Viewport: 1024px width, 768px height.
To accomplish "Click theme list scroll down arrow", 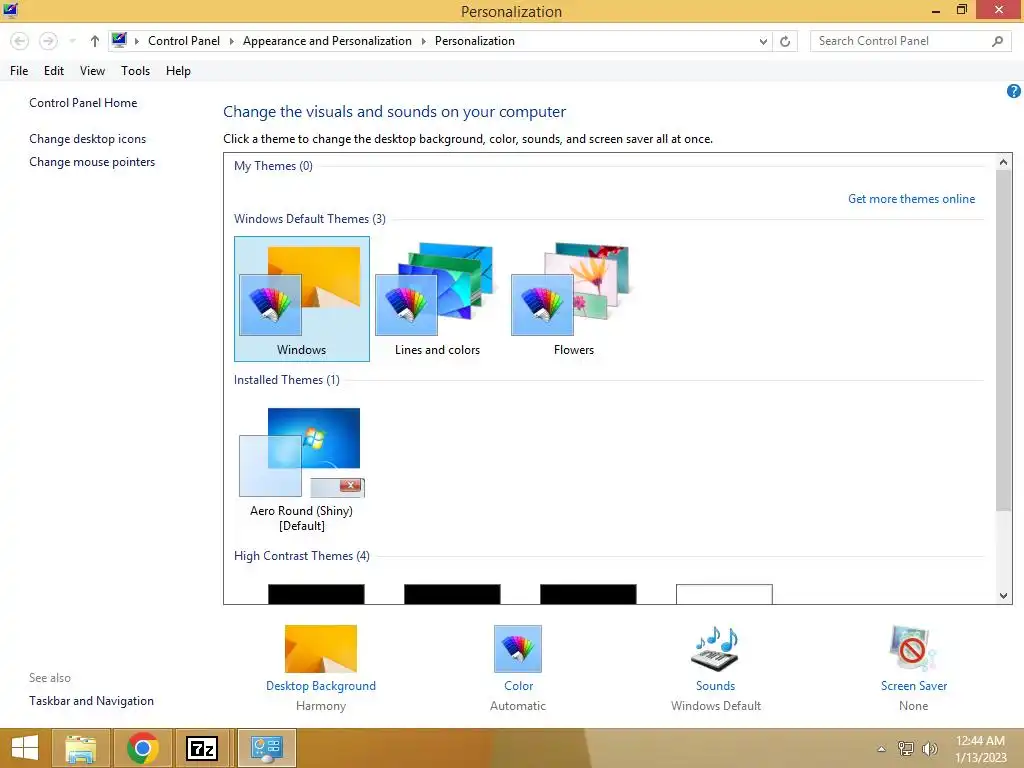I will (1004, 596).
